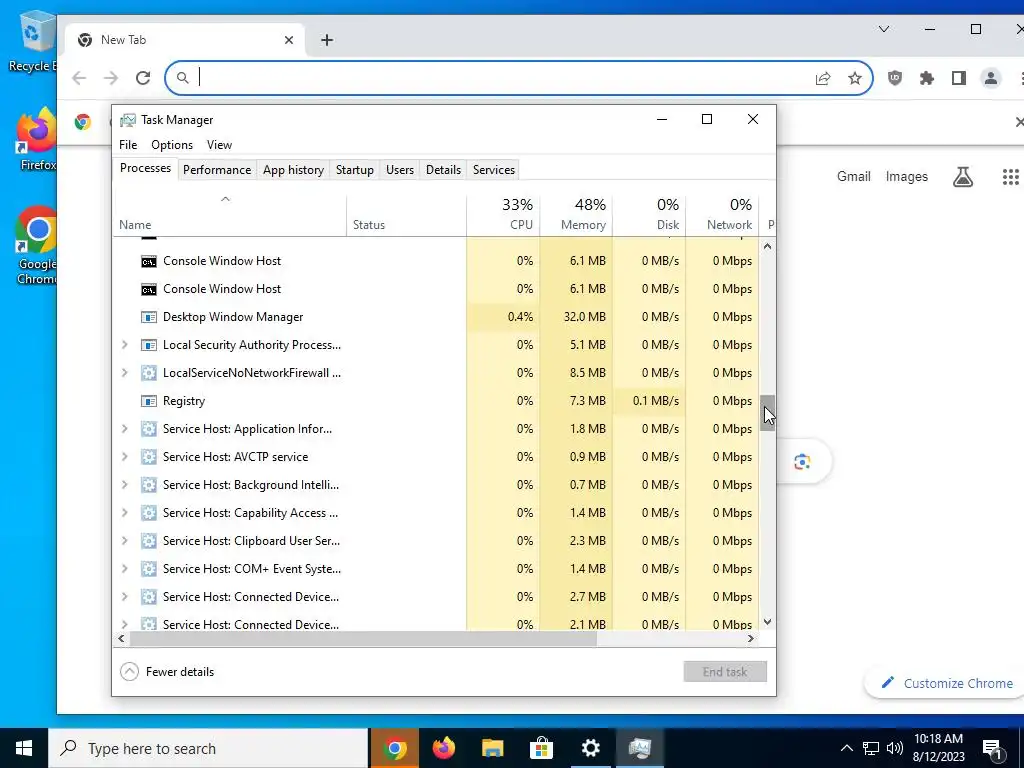Collapse view with Fewer details

pyautogui.click(x=168, y=672)
